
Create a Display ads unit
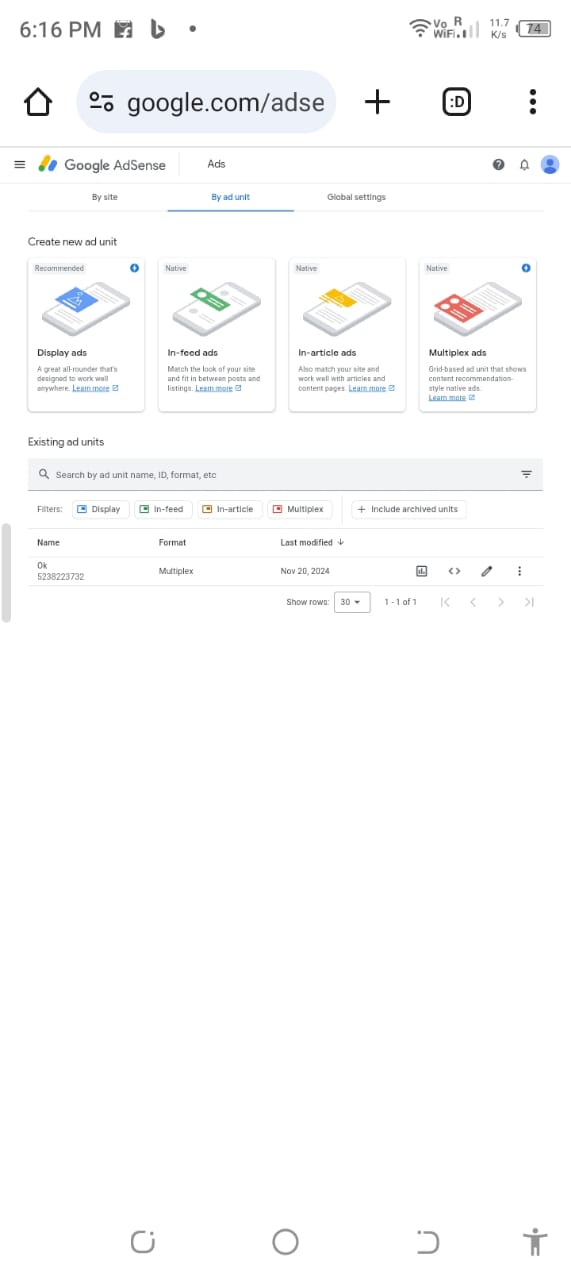tap(86, 334)
